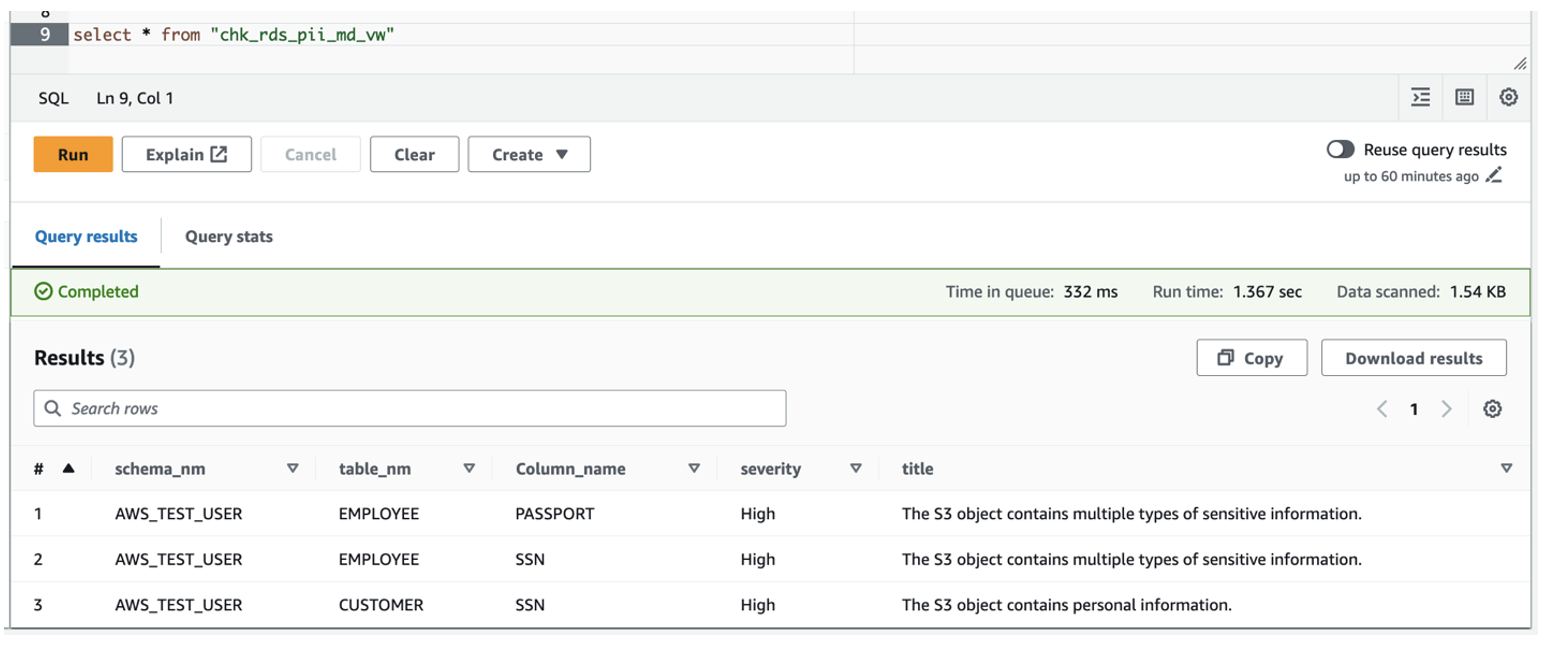Sort by severity column arrow
This screenshot has height=658, width=1560.
point(855,468)
